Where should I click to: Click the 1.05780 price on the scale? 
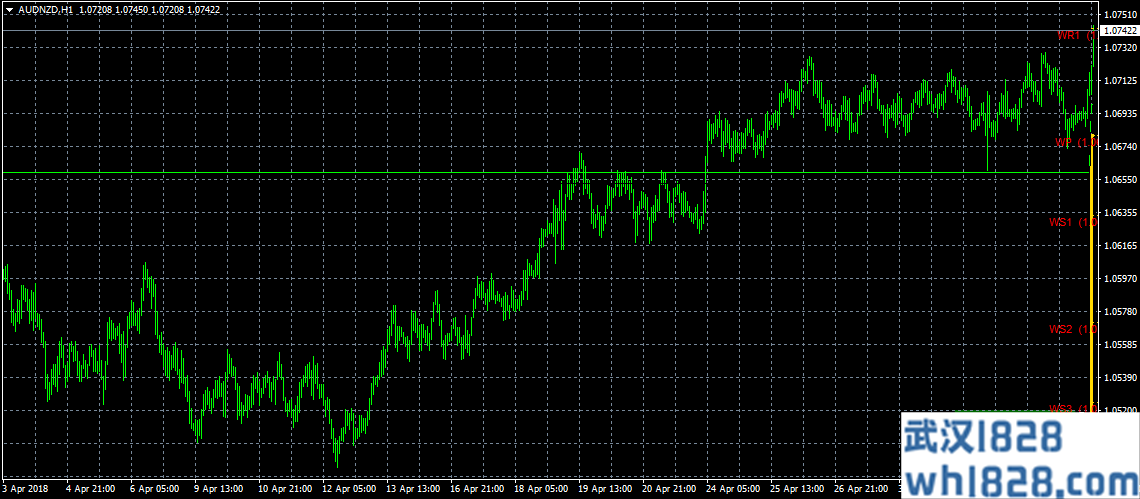click(x=1118, y=312)
